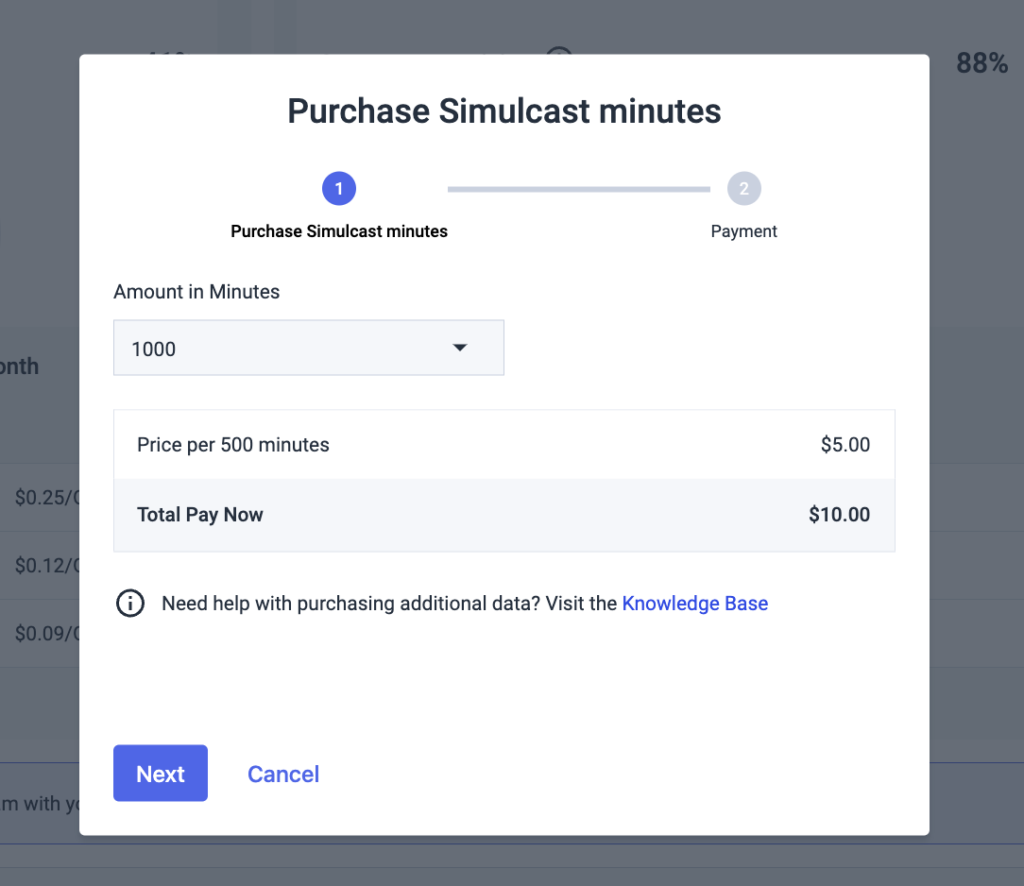The image size is (1024, 886).
Task: Click the progress bar between wizard steps
Action: (578, 188)
